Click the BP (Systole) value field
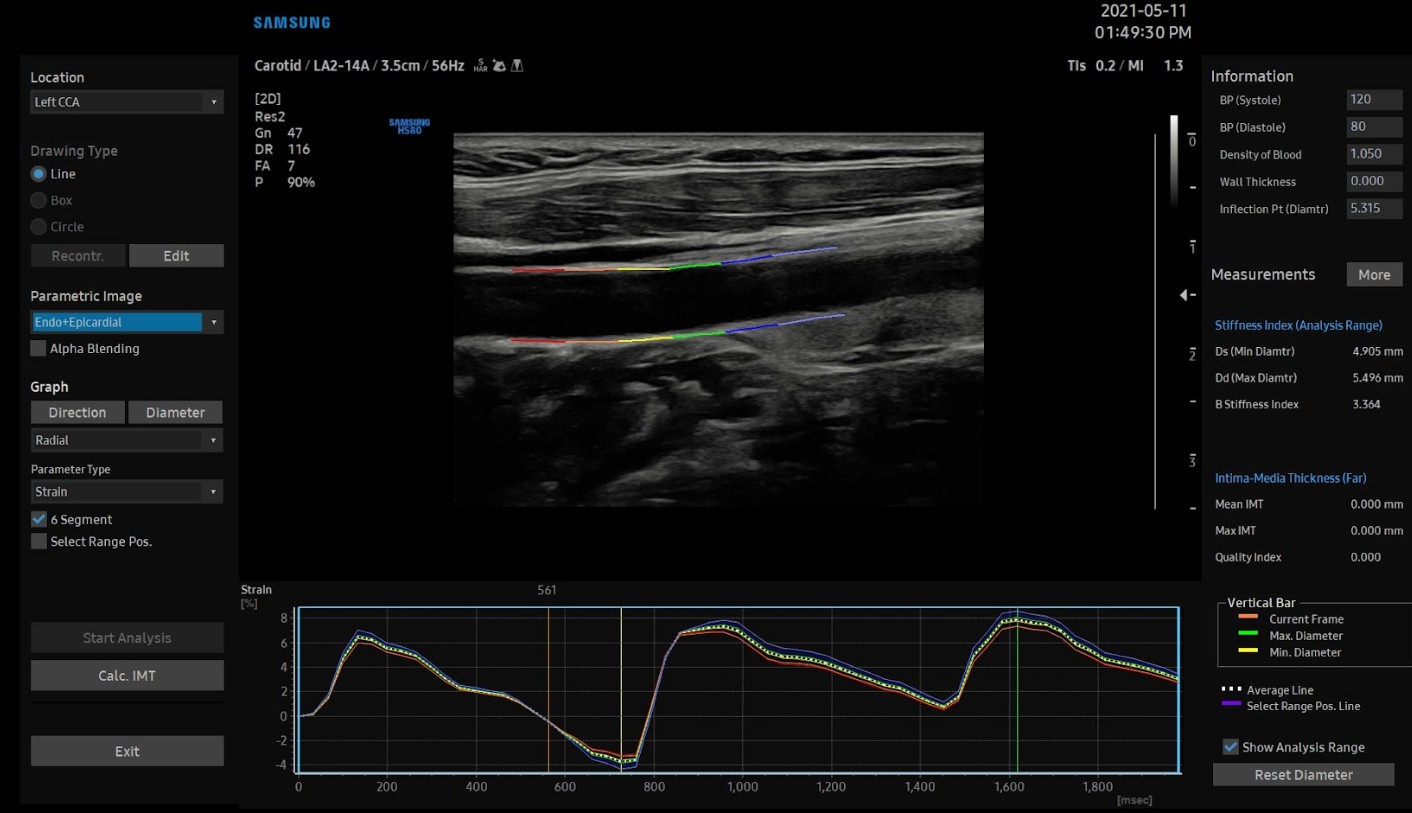This screenshot has height=813, width=1412. point(1373,100)
